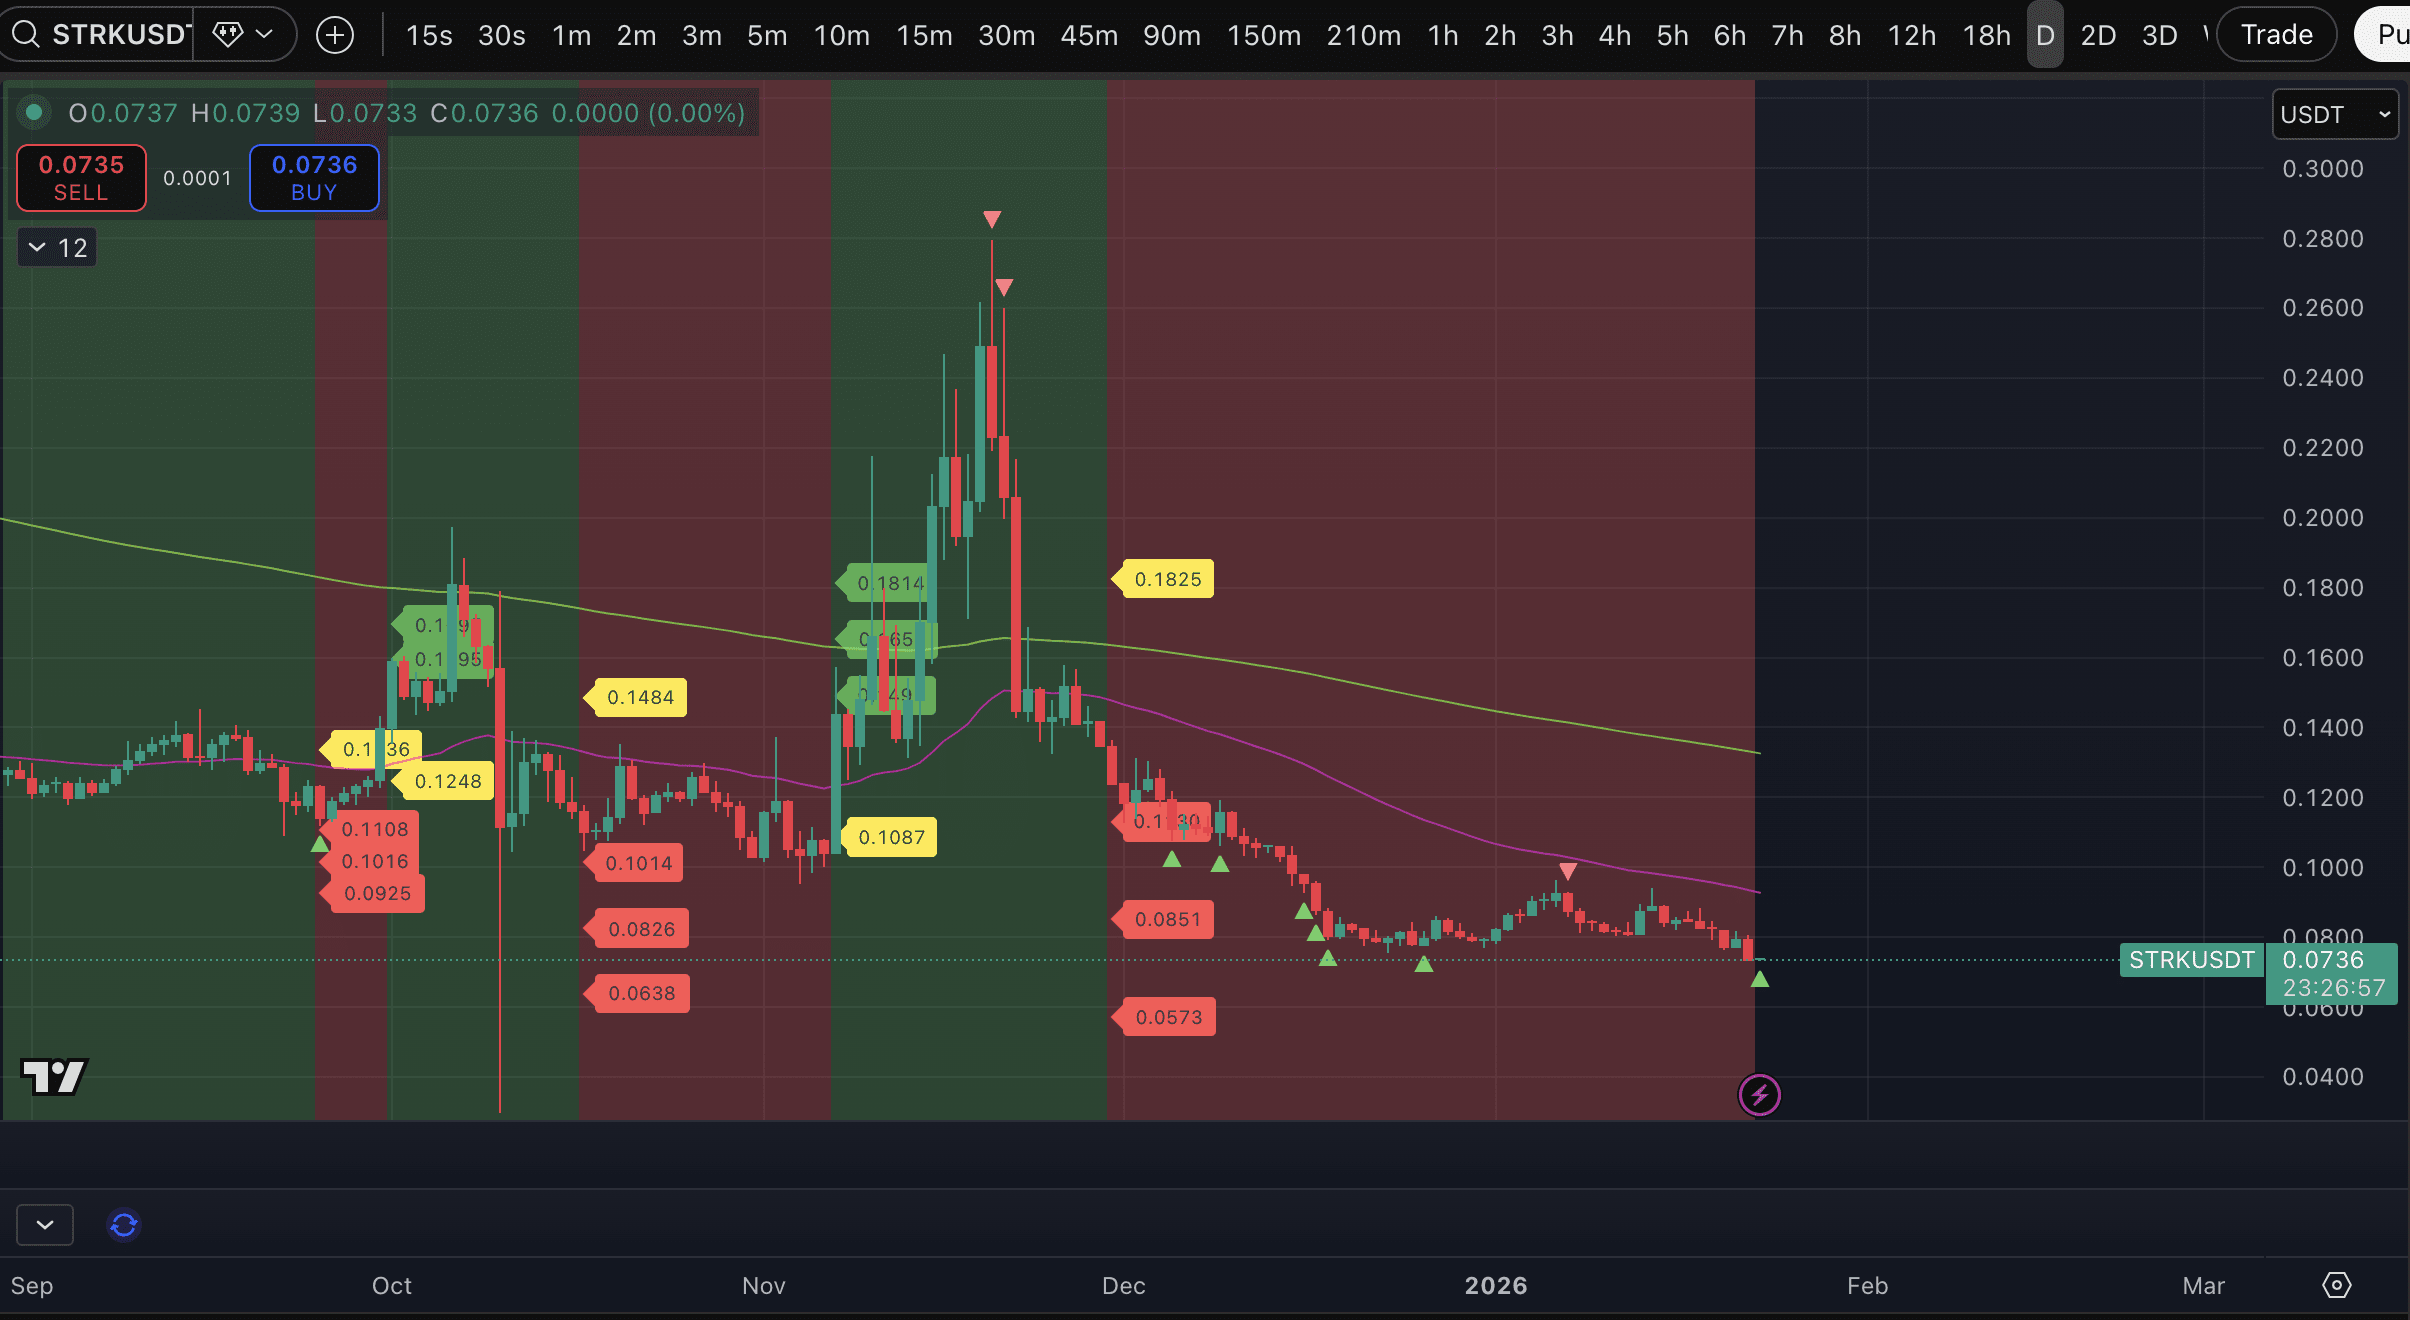
Task: Select the D daily timeframe
Action: click(x=2045, y=35)
